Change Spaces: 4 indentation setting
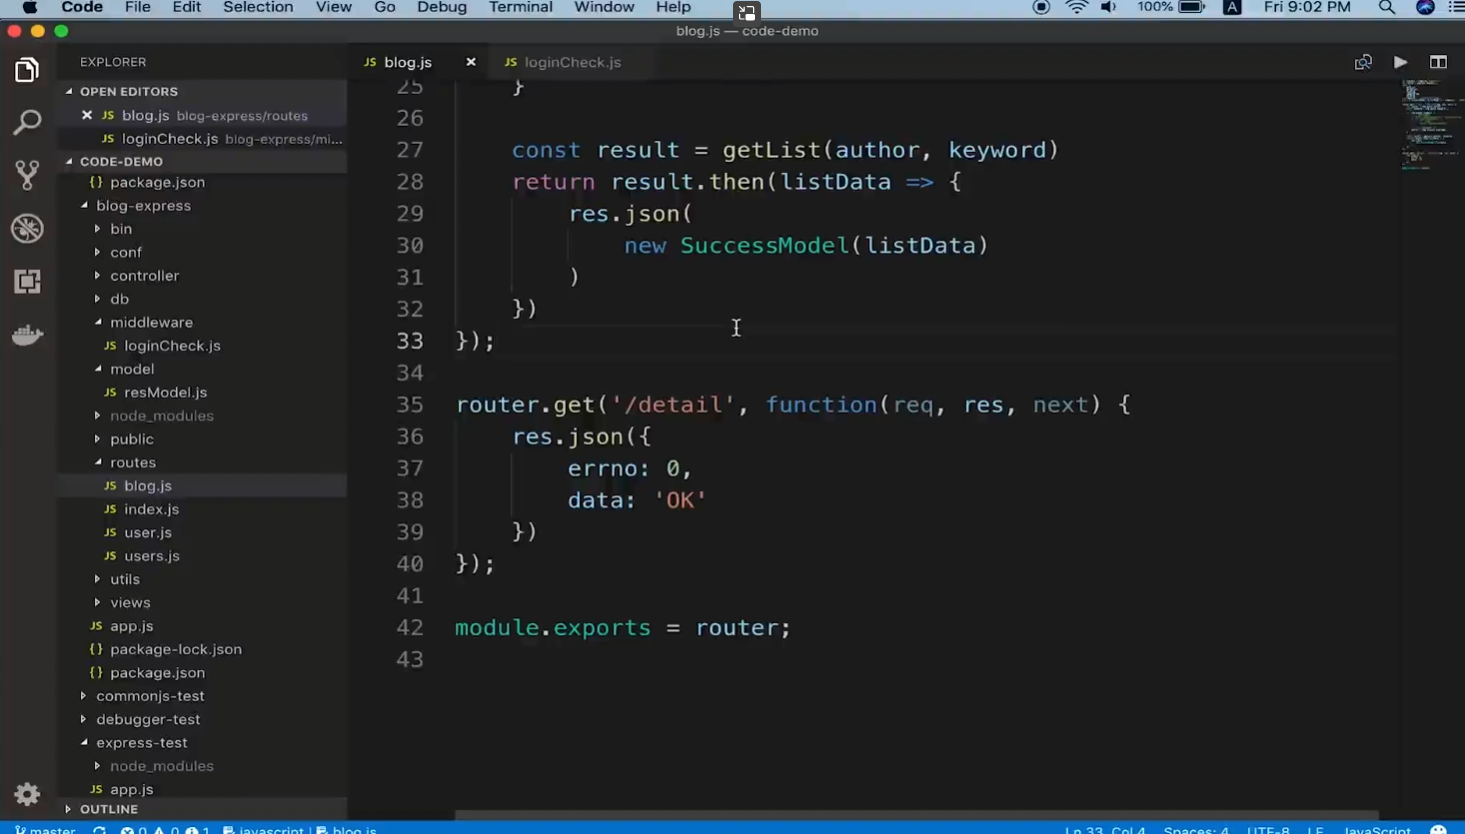This screenshot has width=1465, height=834. [x=1196, y=829]
